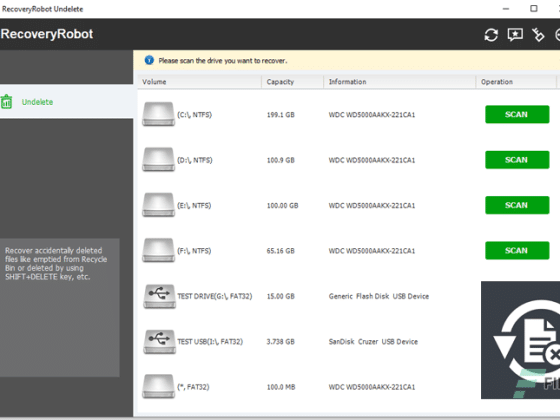Scan the F:\ drive
Viewport: 560px width, 420px height.
(x=517, y=250)
